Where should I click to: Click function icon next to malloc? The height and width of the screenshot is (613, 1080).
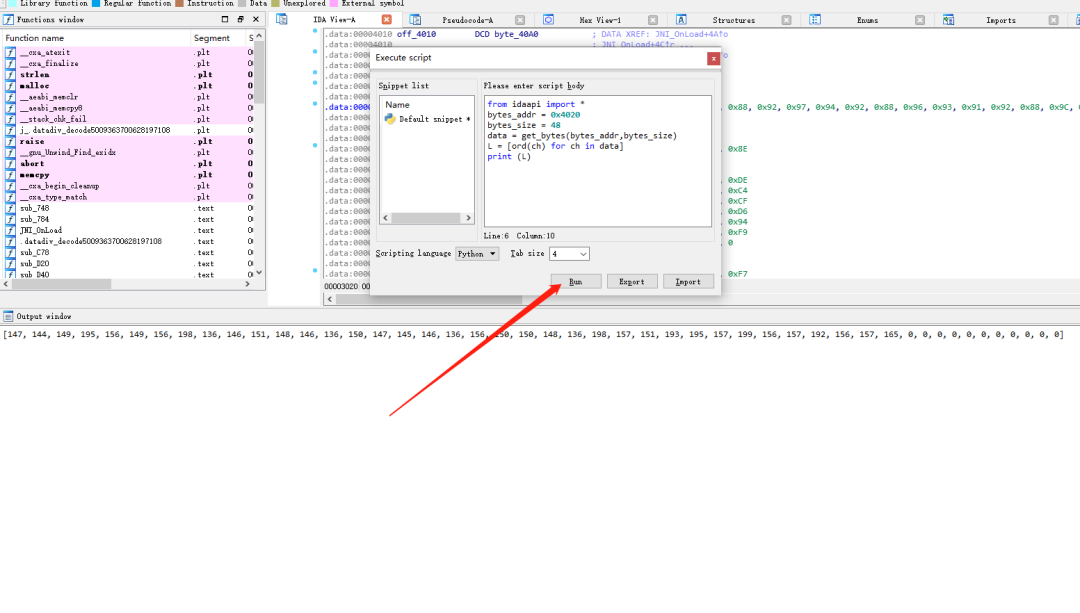click(x=10, y=85)
